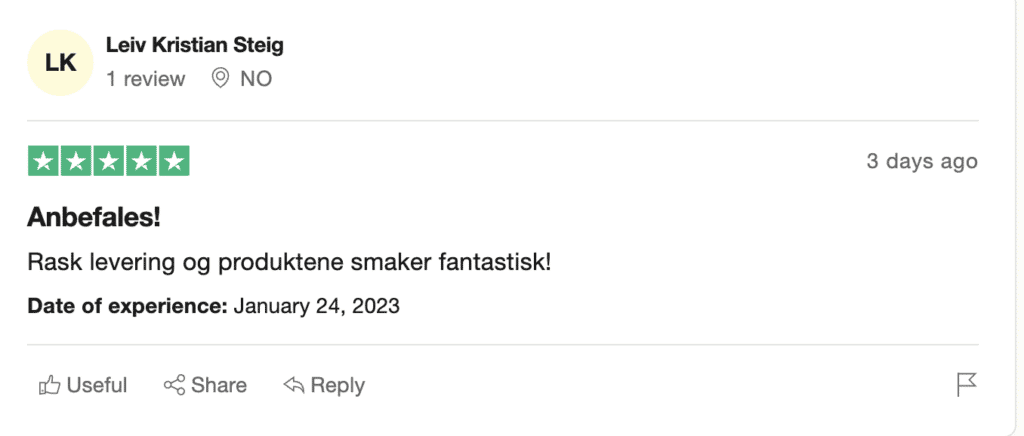1024x436 pixels.
Task: Click the "3 days ago" timestamp
Action: [921, 162]
